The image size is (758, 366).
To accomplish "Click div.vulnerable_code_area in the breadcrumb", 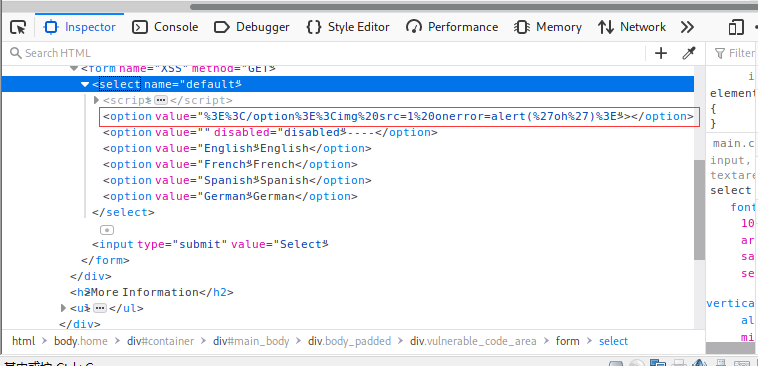I will pos(473,341).
